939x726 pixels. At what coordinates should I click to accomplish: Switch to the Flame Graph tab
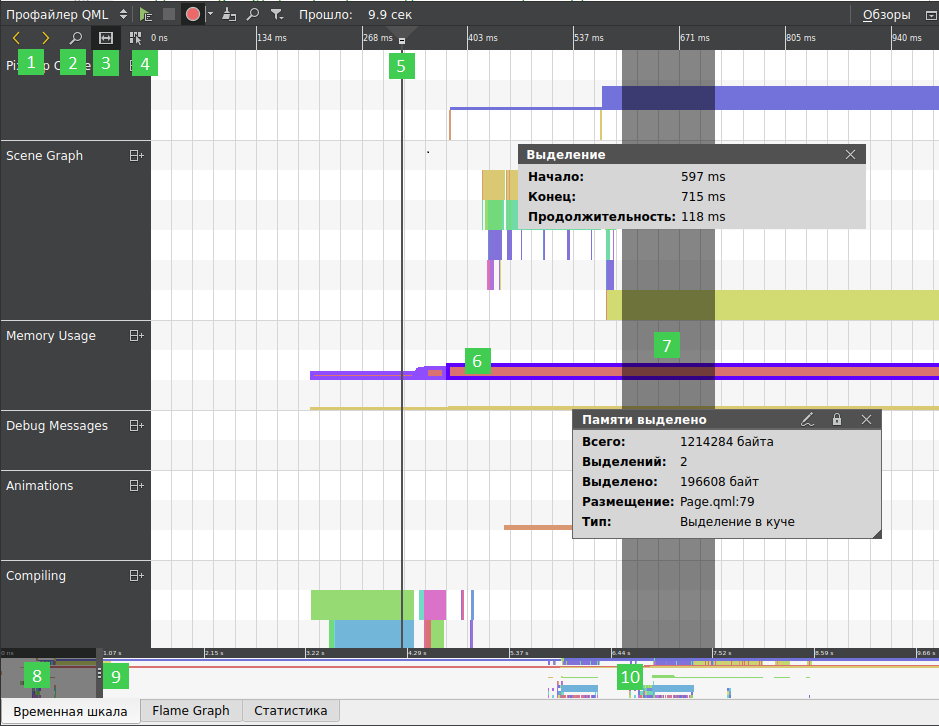click(x=190, y=710)
